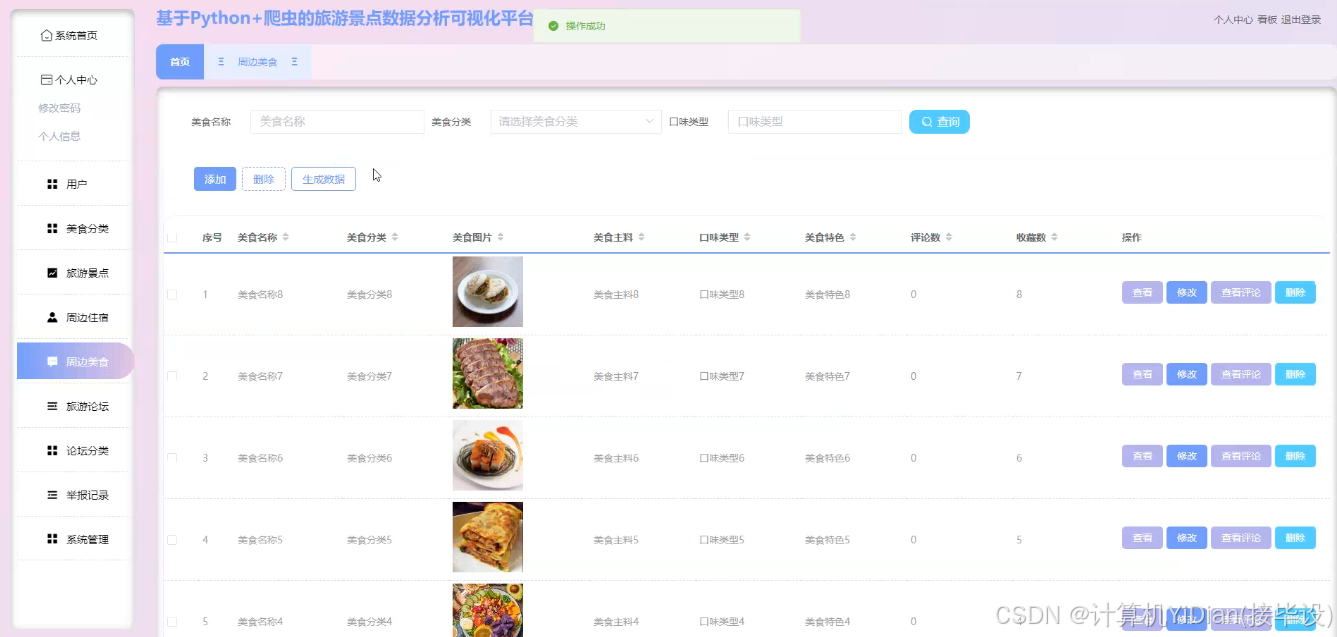Sort table by 美食图片 column arrows

500,237
